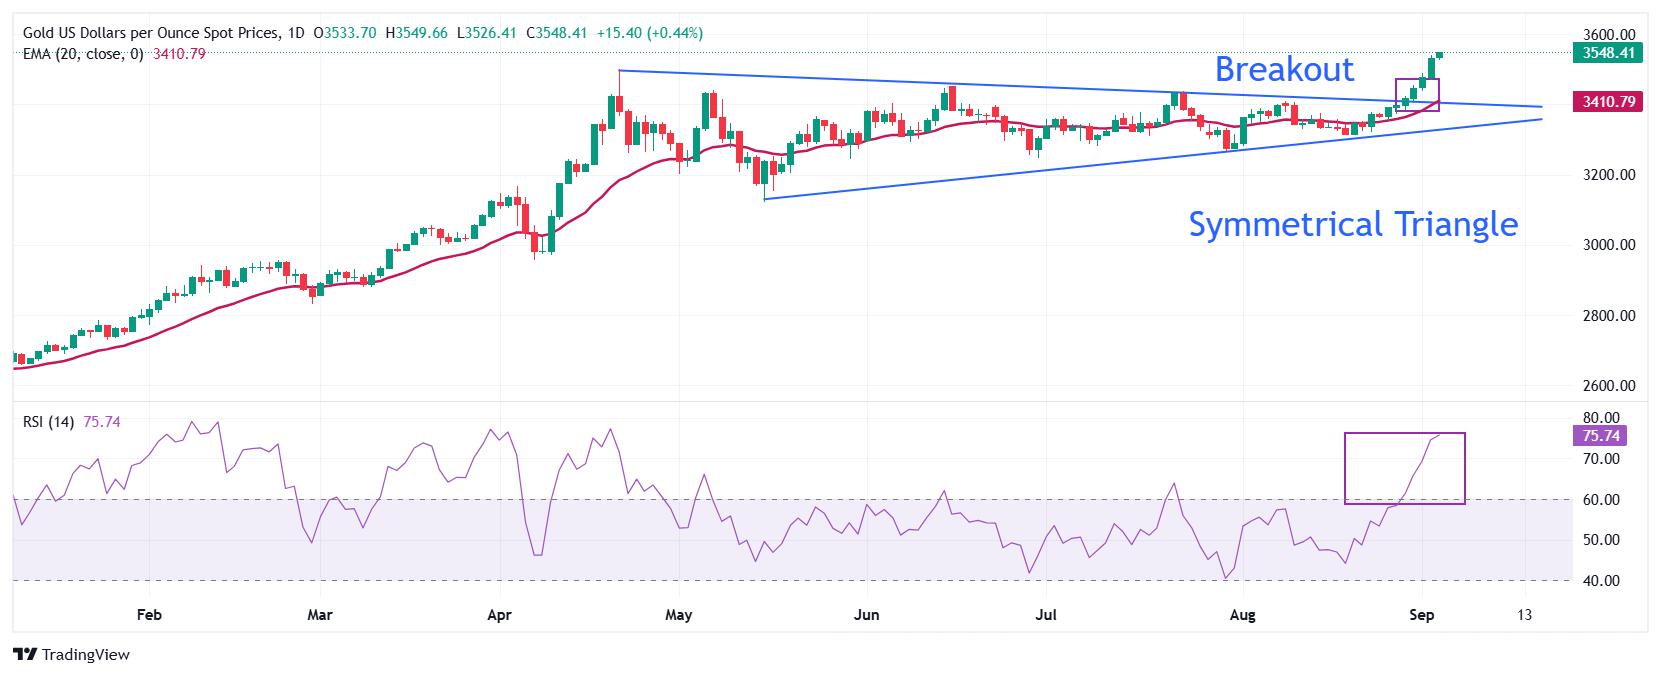1661x676 pixels.
Task: Click the purple breakout rectangle on price chart
Action: (x=1417, y=94)
